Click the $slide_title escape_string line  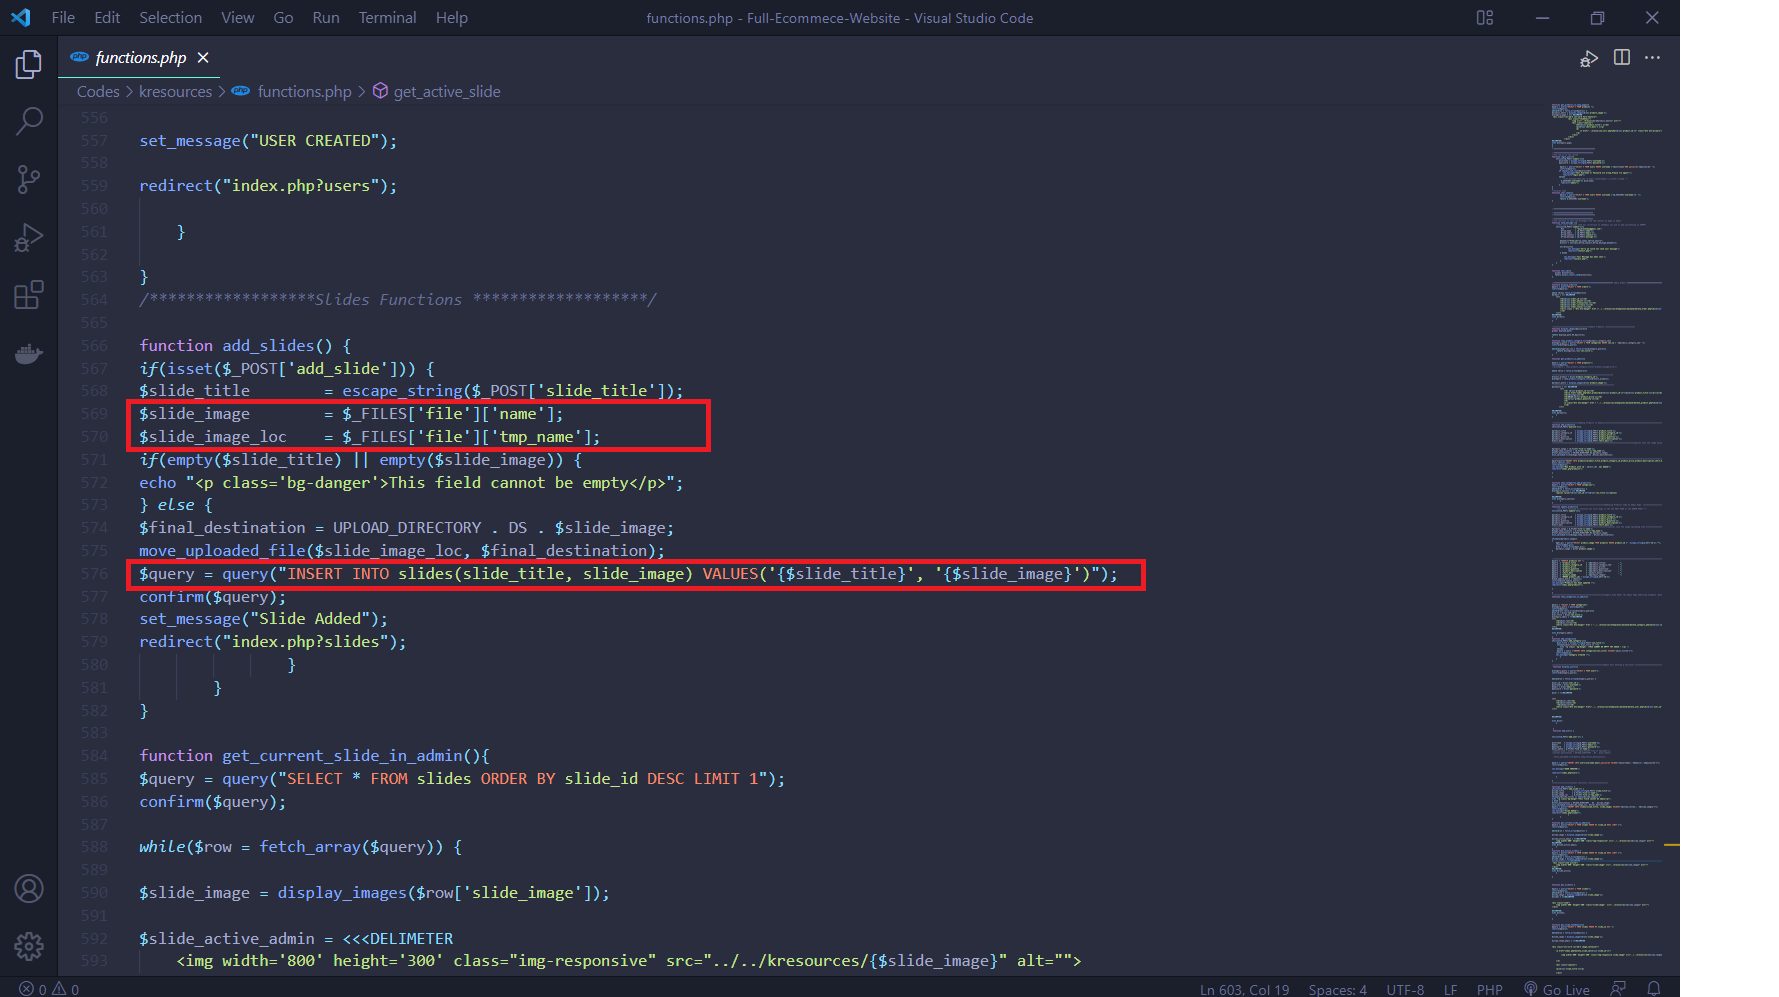pos(411,391)
